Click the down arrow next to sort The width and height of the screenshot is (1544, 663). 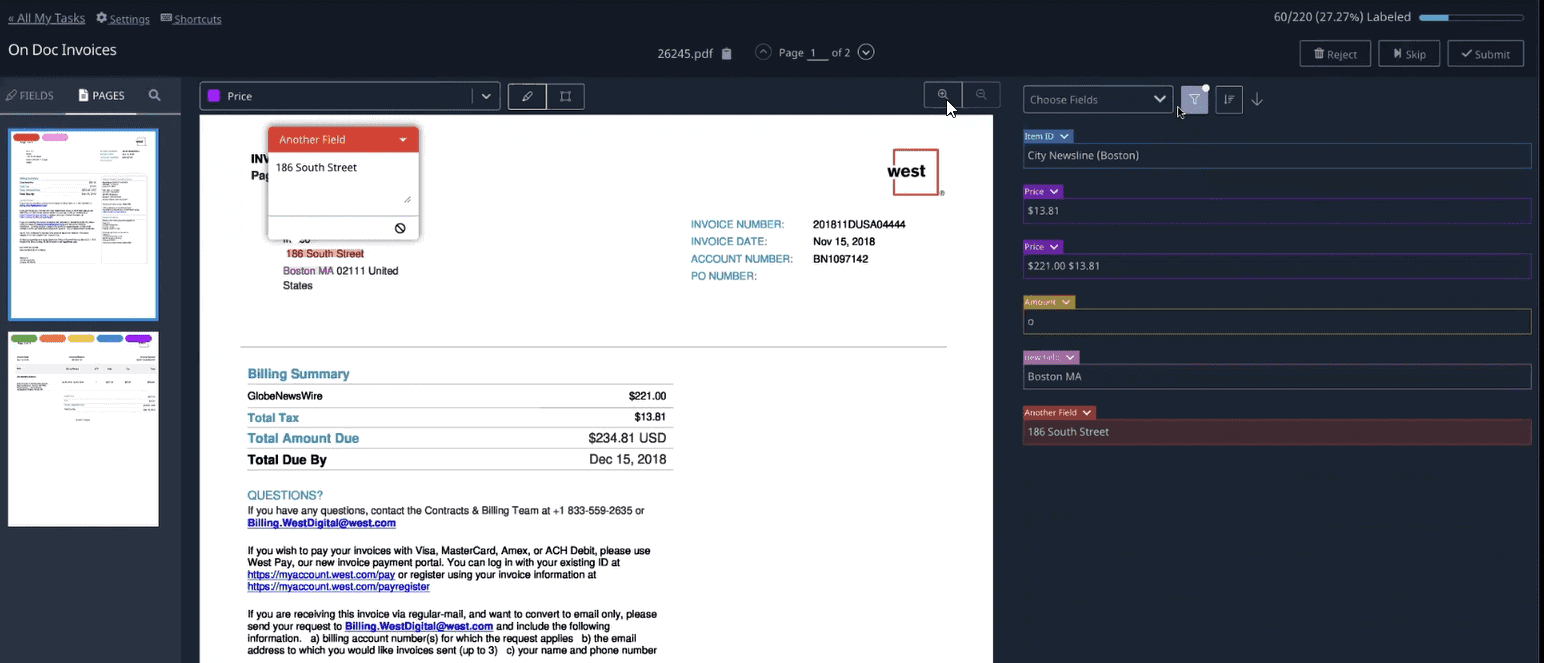1257,99
